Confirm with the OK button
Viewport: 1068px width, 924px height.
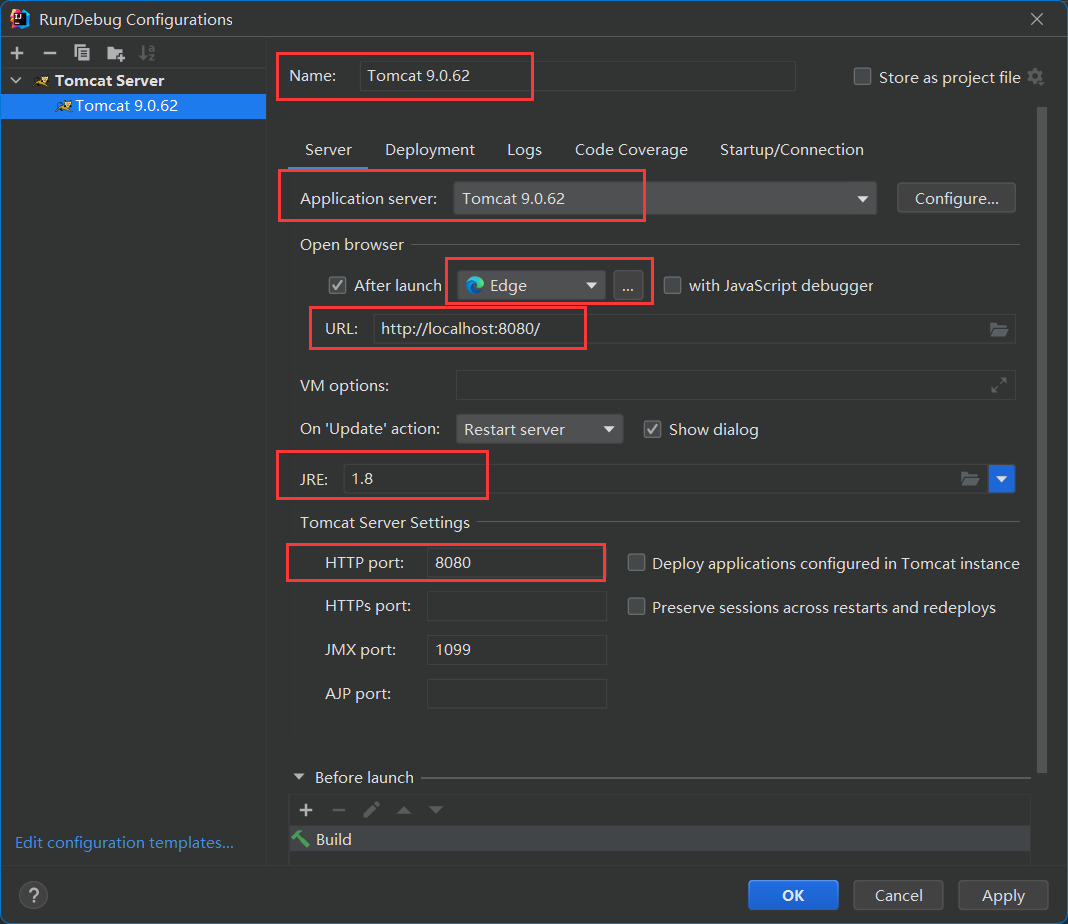click(793, 895)
